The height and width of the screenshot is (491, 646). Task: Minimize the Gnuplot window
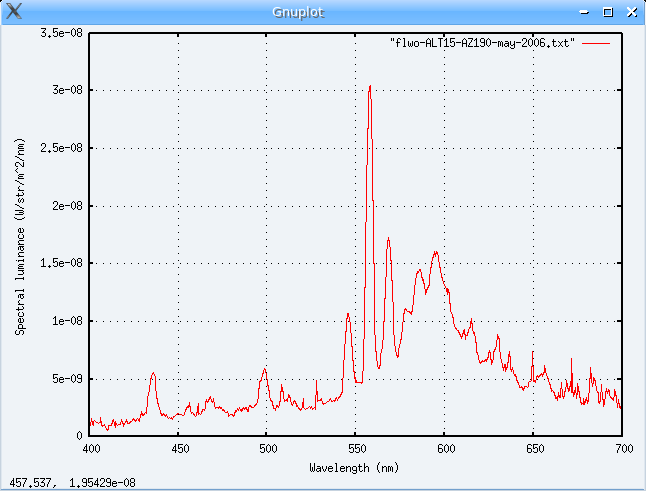click(586, 12)
